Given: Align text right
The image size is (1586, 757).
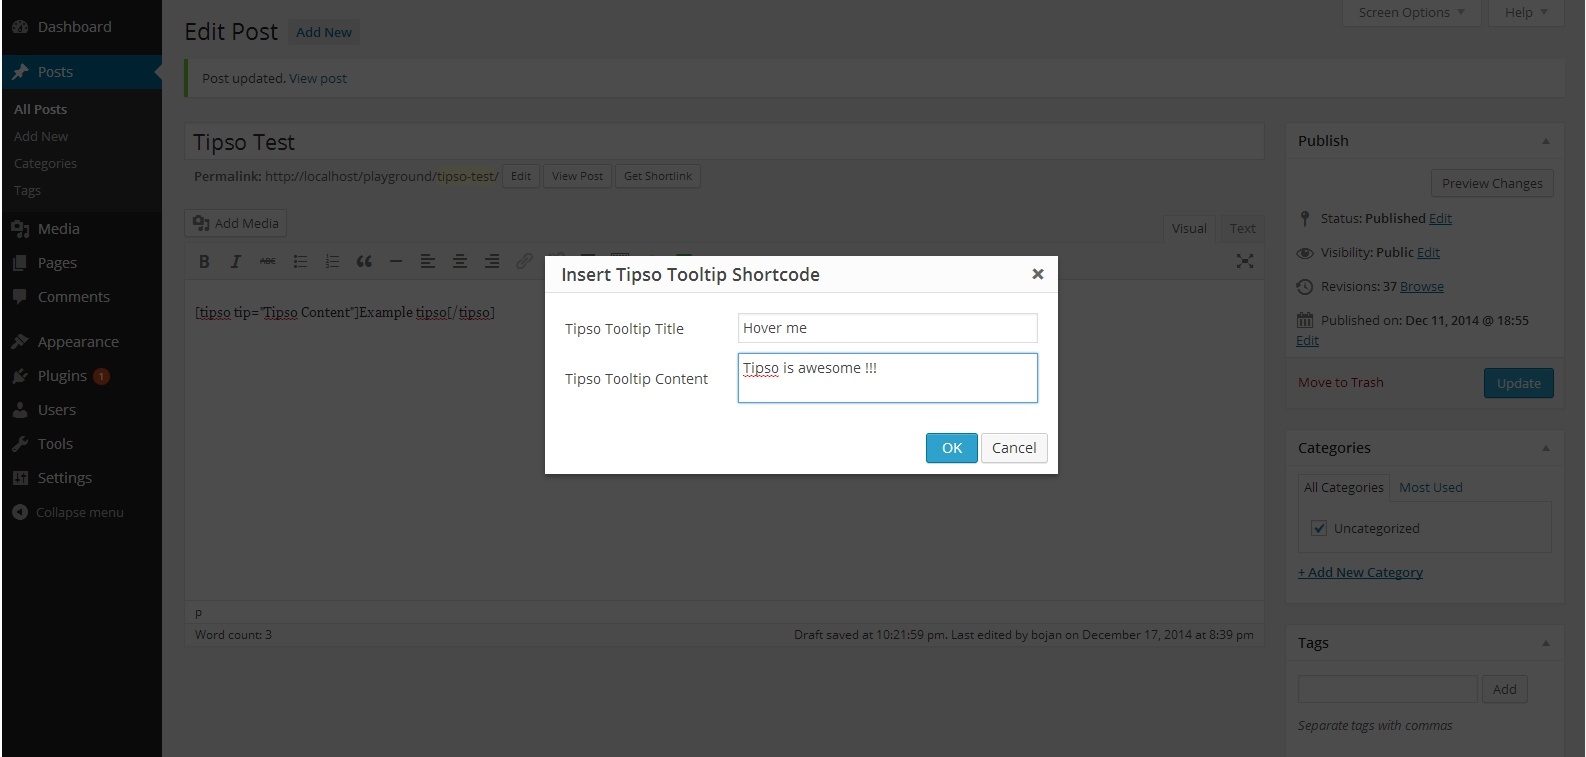Looking at the screenshot, I should coord(492,261).
